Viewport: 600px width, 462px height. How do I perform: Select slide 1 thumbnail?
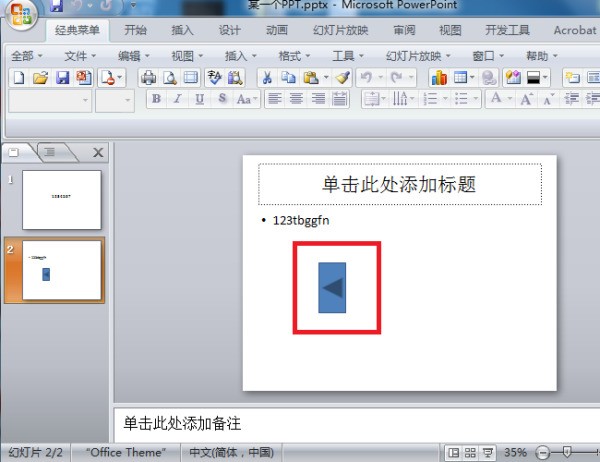[62, 200]
